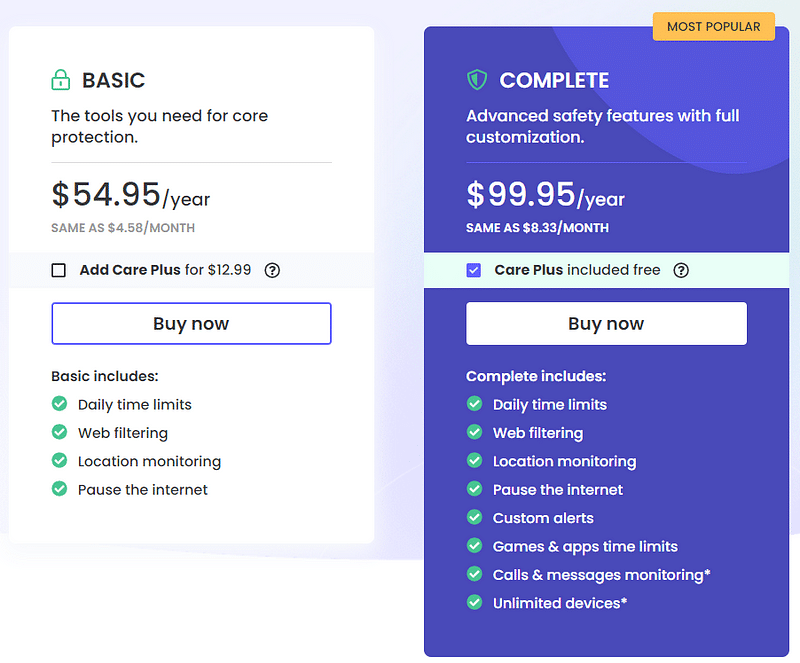Click the Most Popular badge
Image resolution: width=800 pixels, height=663 pixels.
pos(714,27)
